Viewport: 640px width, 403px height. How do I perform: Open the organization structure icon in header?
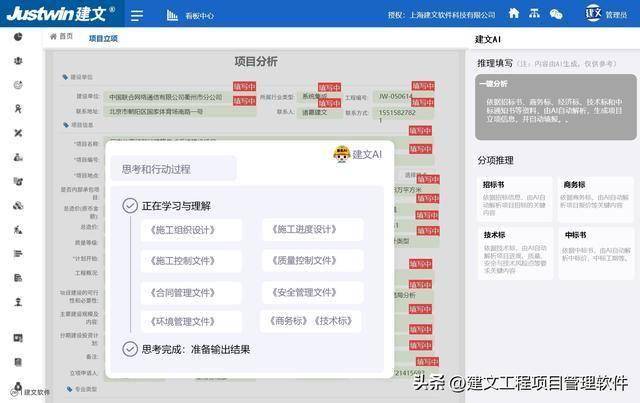pyautogui.click(x=535, y=14)
